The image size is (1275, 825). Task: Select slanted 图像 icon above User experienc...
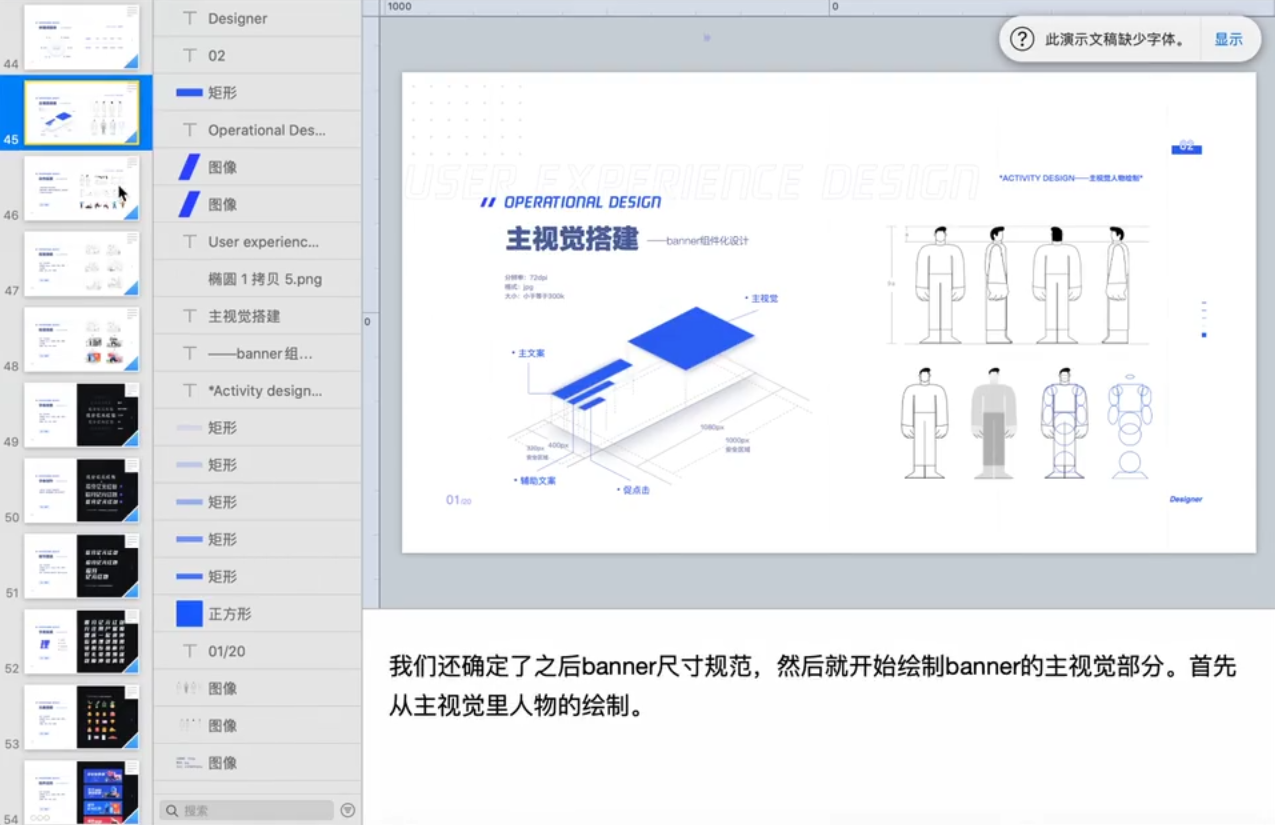189,204
